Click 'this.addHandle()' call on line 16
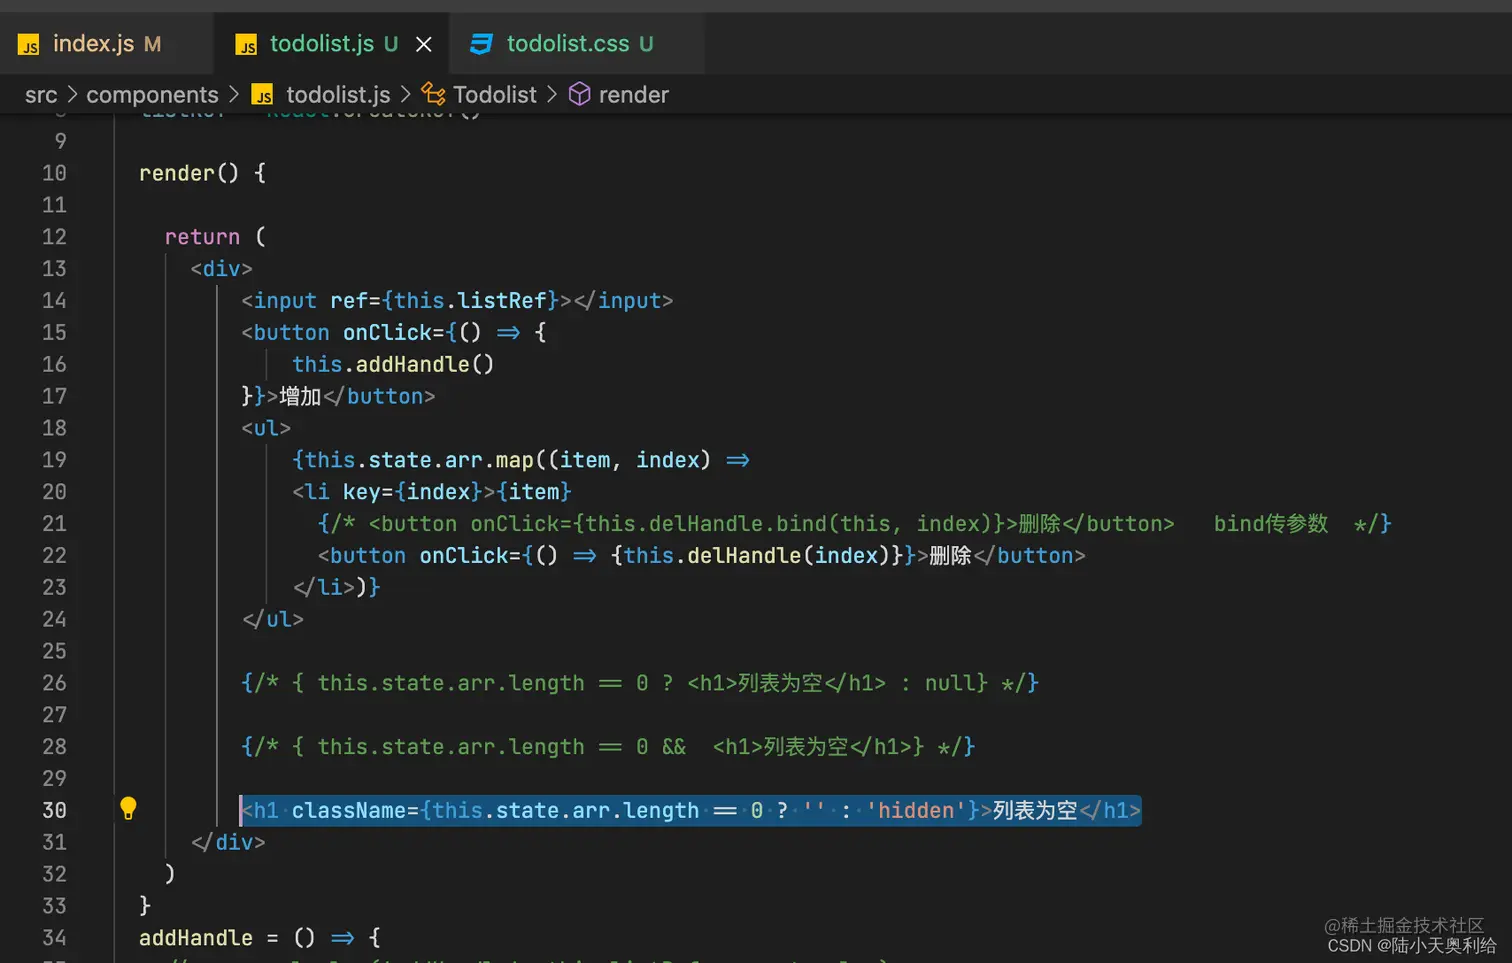The image size is (1512, 963). 393,365
